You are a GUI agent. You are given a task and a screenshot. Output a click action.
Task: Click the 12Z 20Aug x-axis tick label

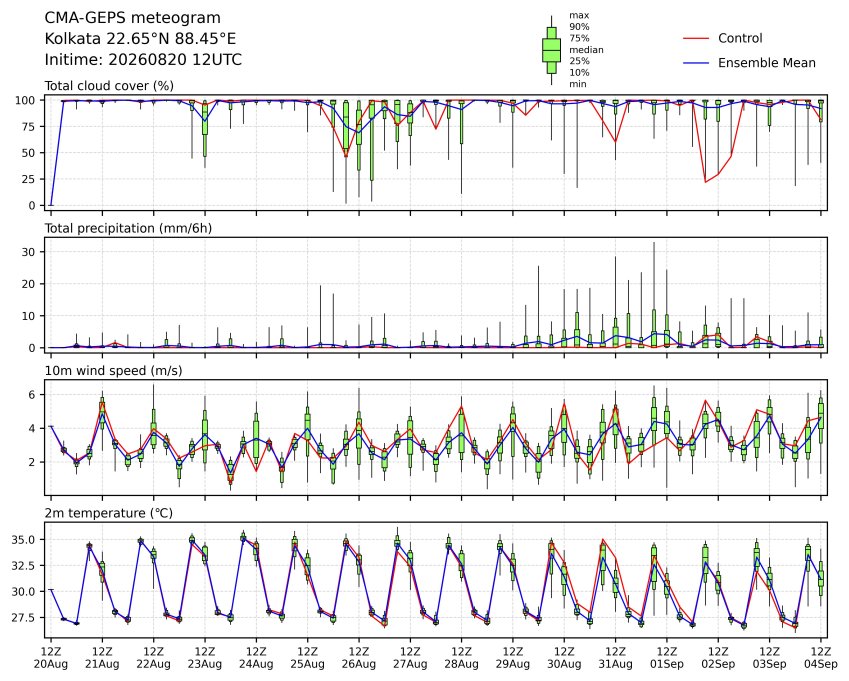click(x=51, y=657)
